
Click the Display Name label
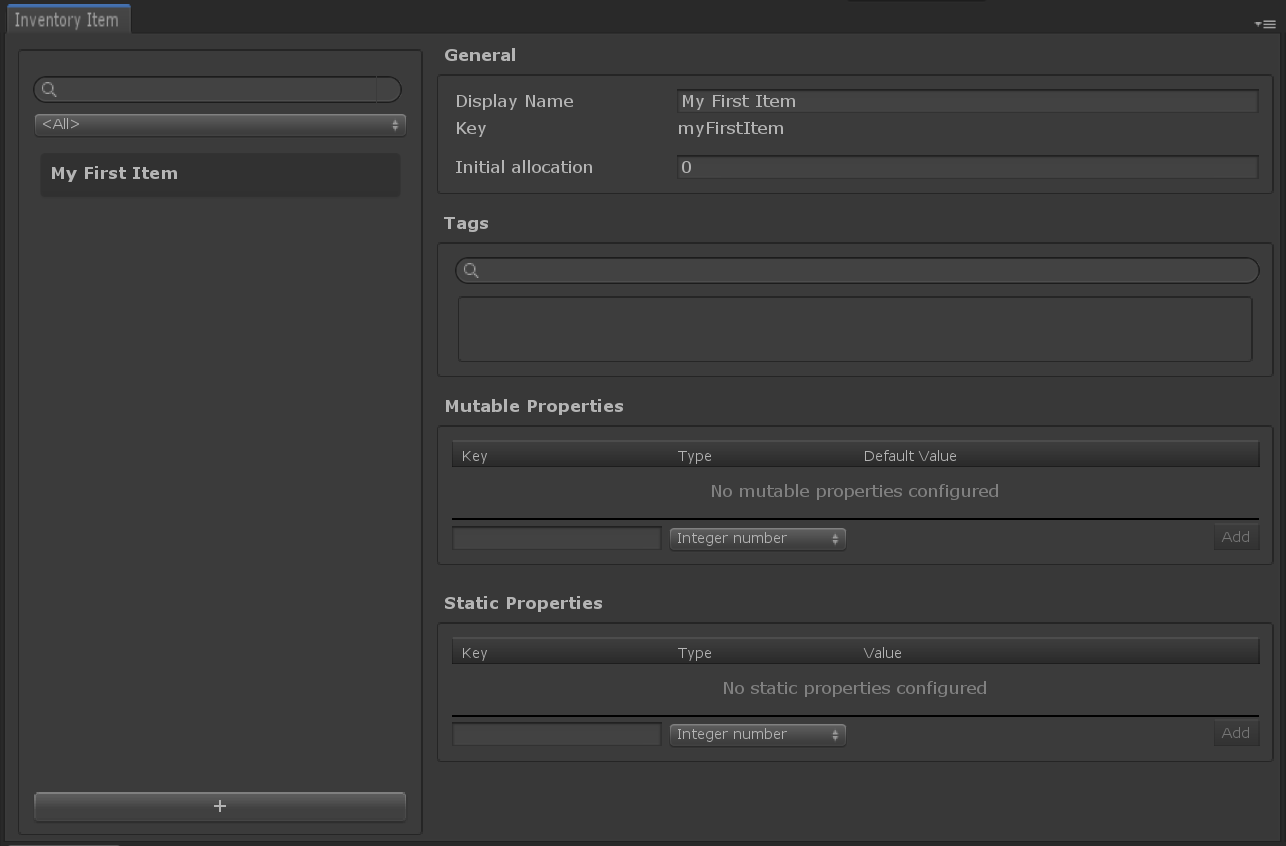point(514,101)
